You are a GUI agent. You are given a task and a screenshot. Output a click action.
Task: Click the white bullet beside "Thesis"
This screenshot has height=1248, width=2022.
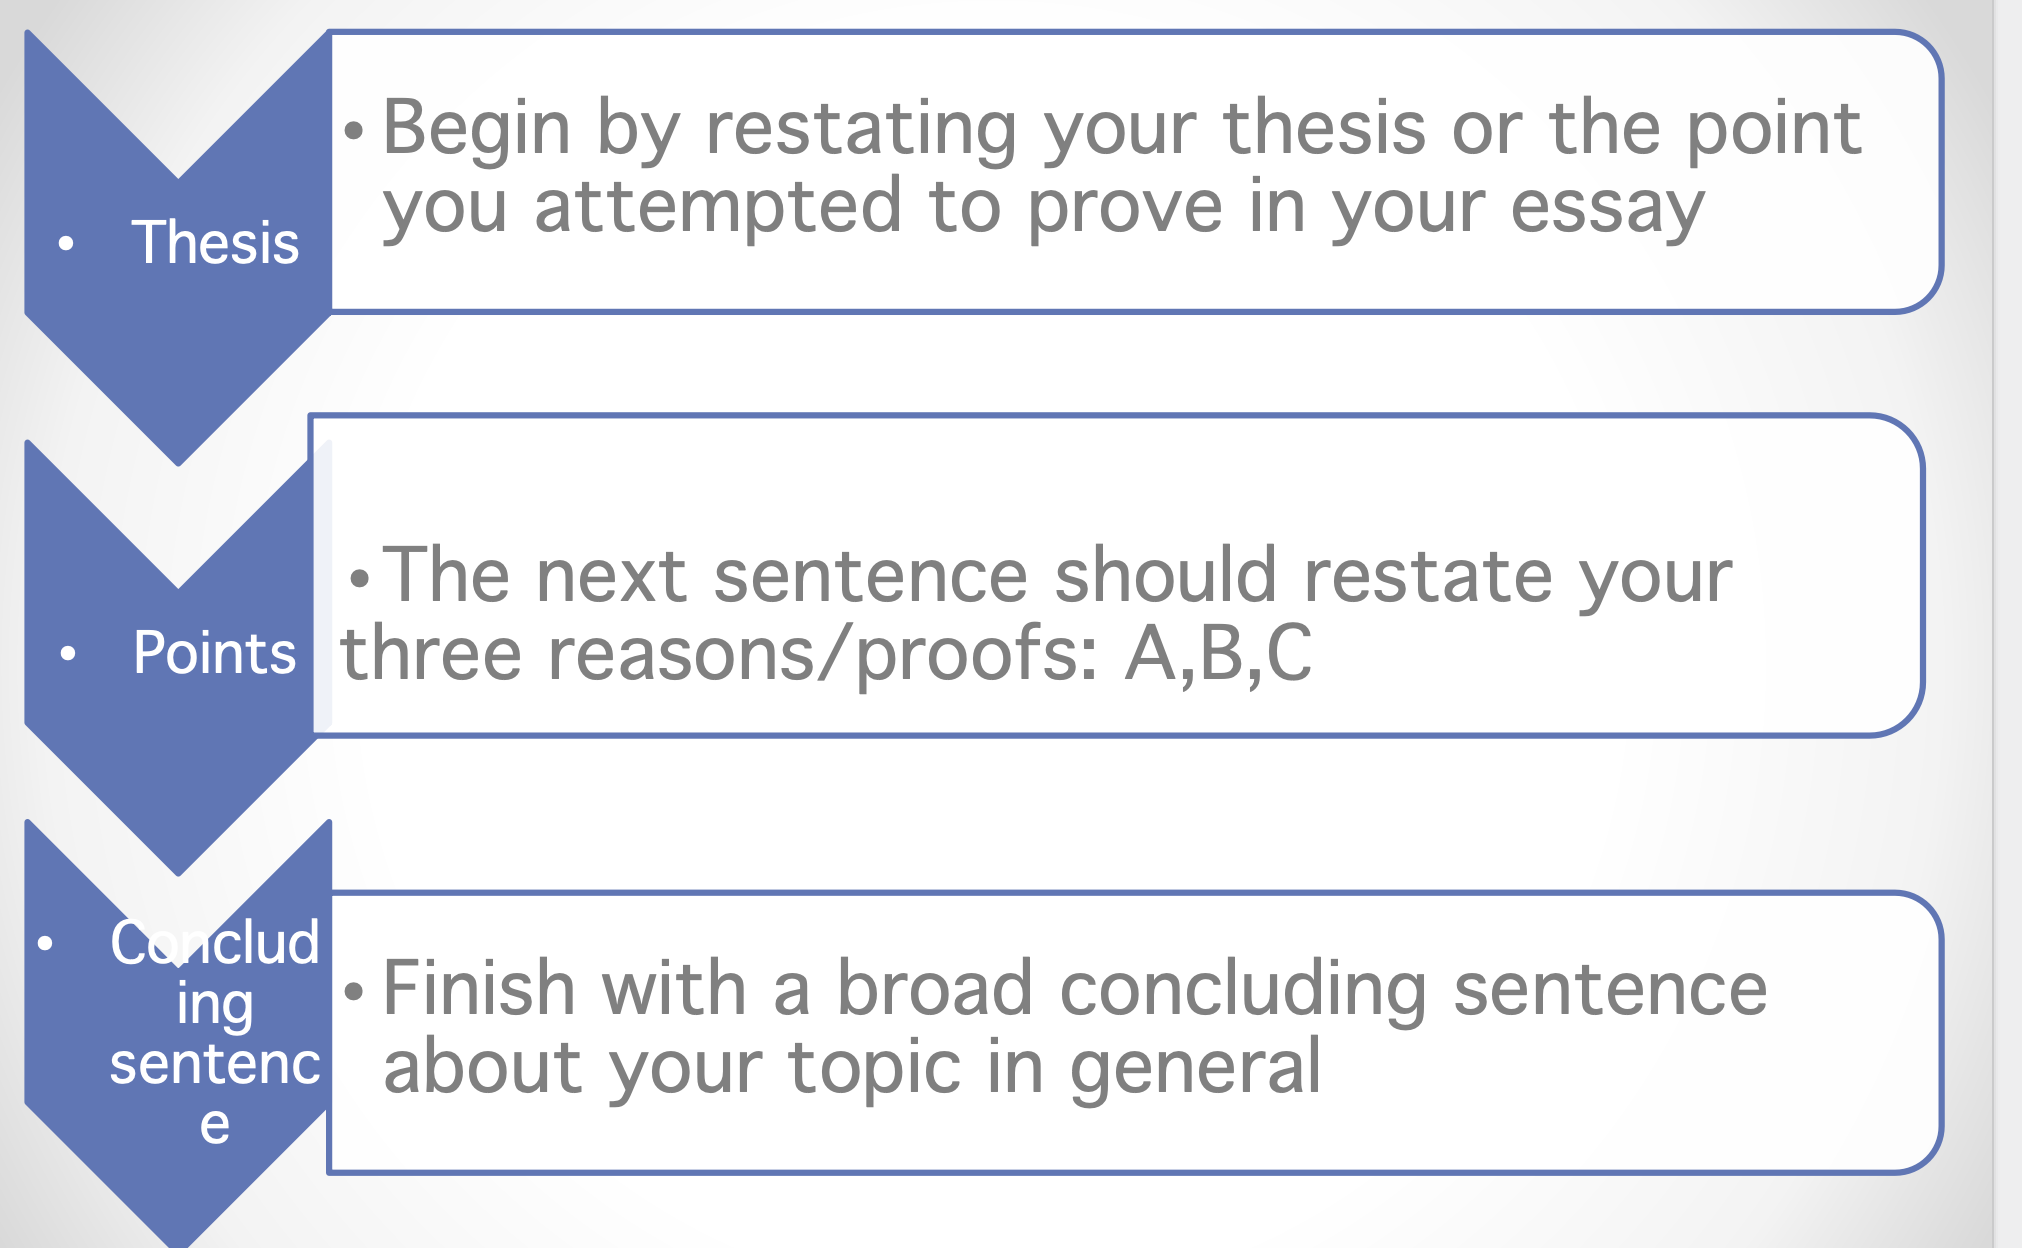[66, 243]
